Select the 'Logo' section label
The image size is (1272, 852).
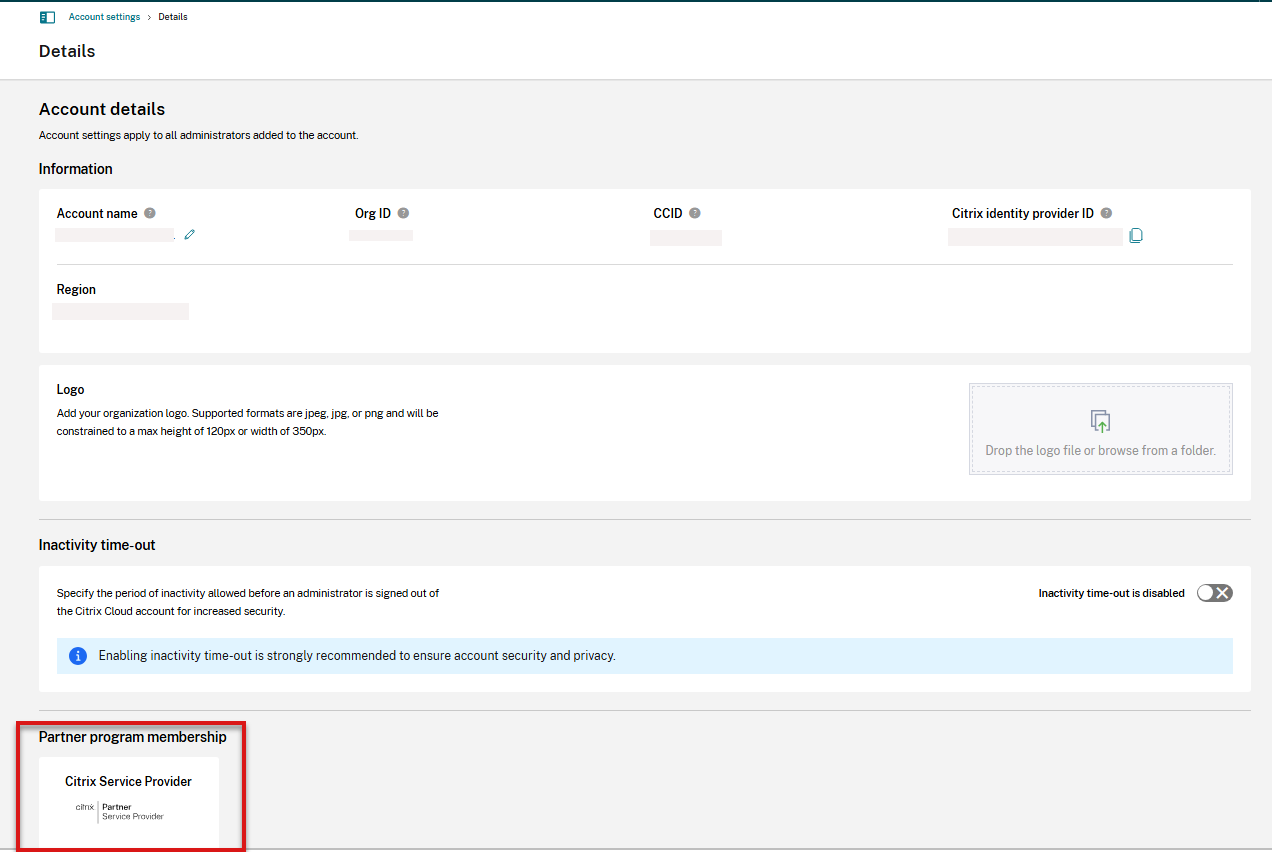coord(71,390)
